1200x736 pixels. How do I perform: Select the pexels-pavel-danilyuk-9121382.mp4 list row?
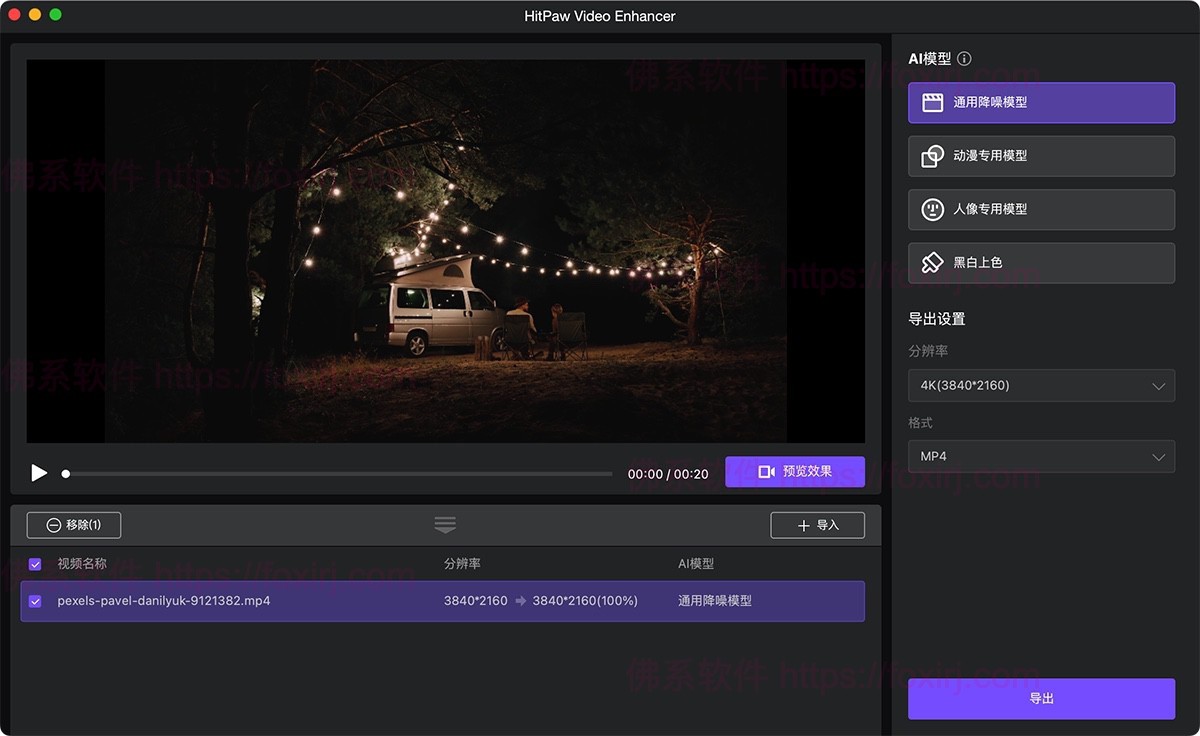point(445,601)
